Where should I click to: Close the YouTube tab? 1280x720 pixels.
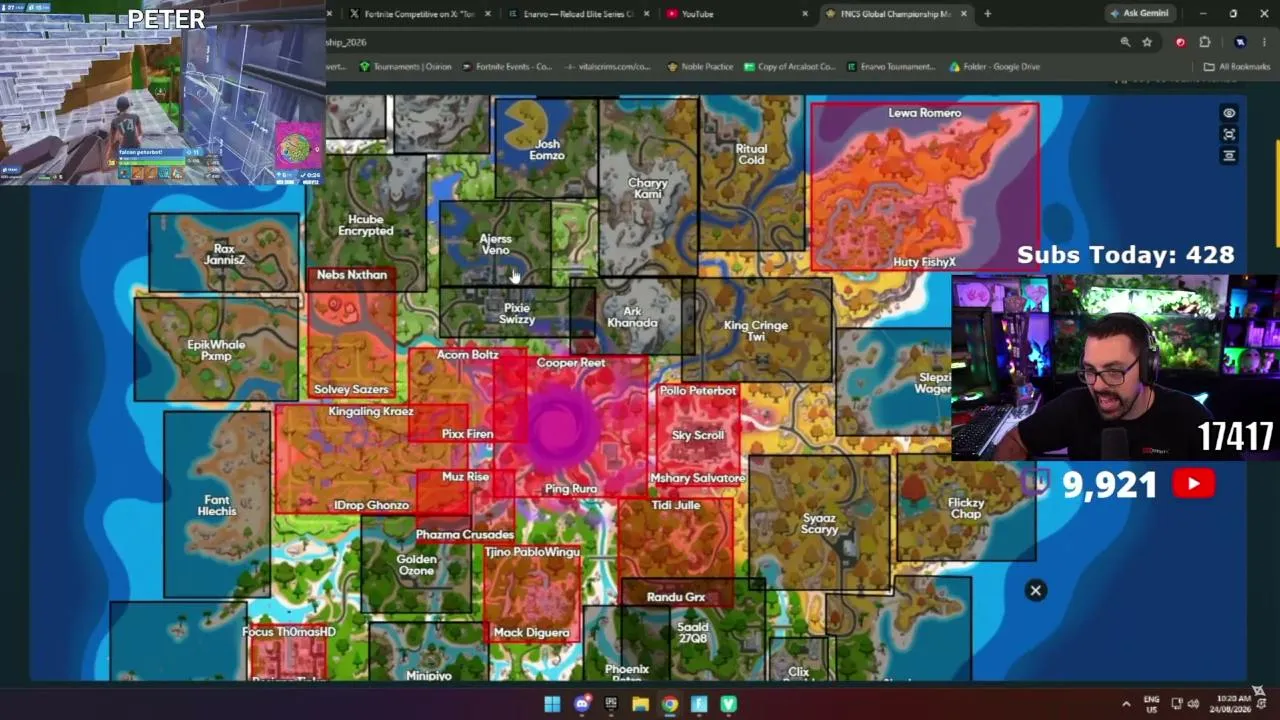coord(805,14)
